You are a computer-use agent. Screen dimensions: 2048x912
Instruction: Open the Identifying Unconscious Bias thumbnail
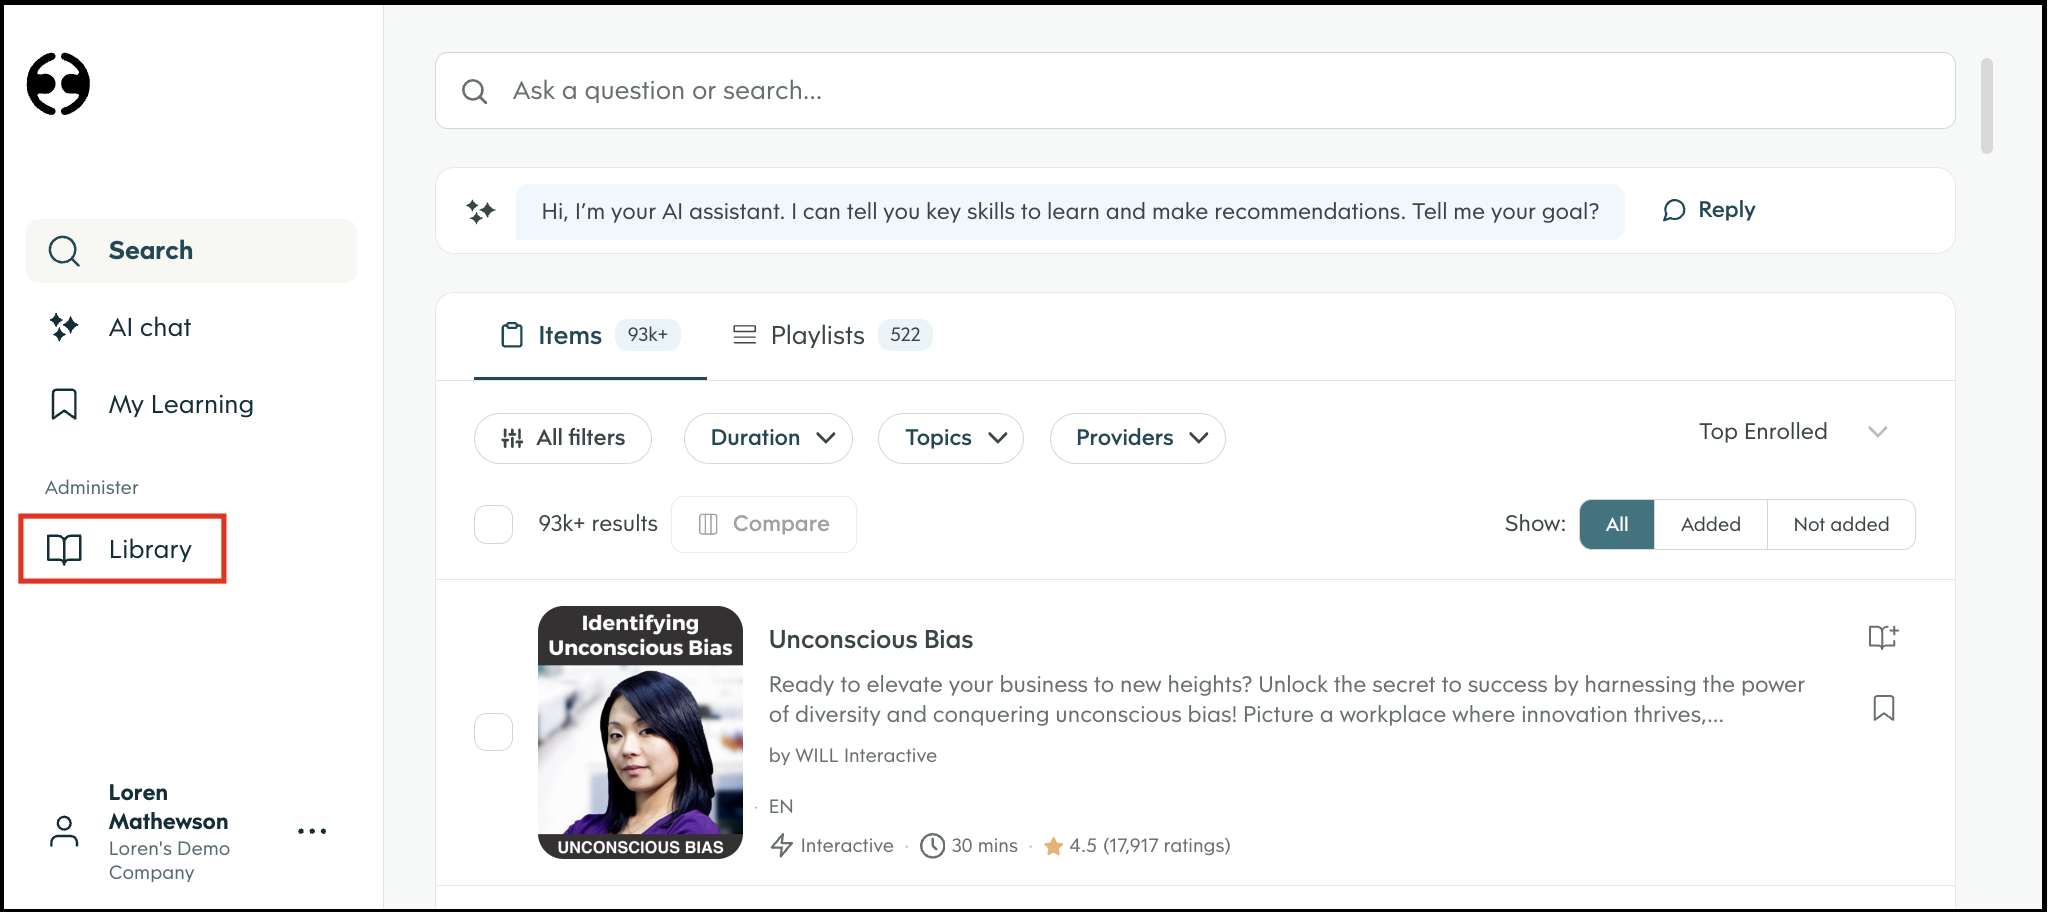point(640,732)
